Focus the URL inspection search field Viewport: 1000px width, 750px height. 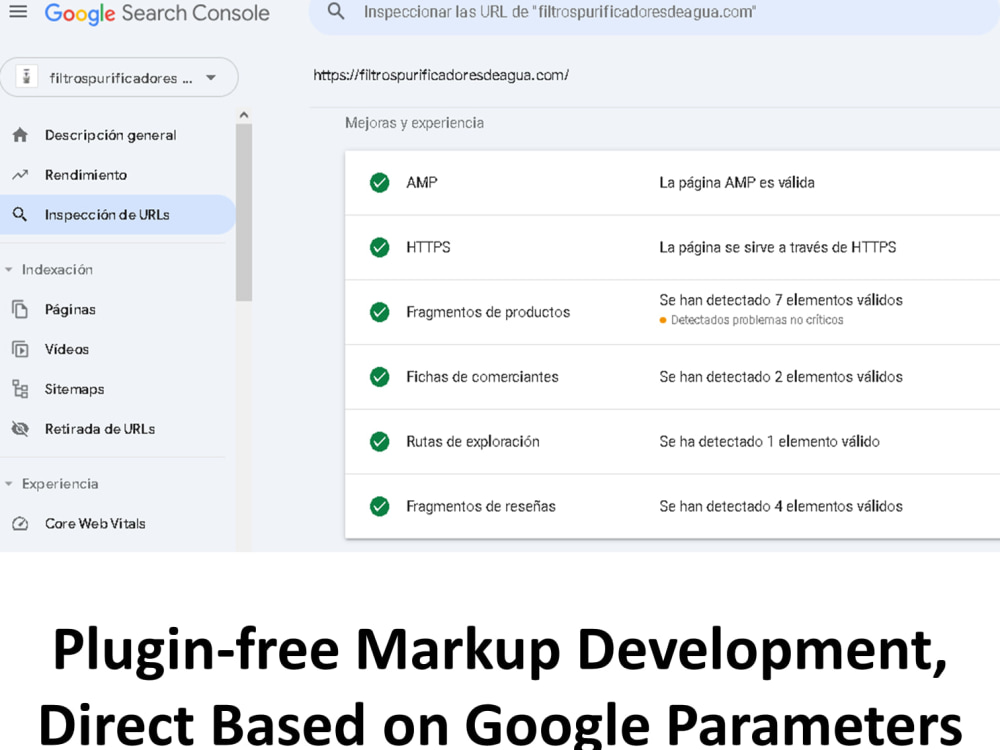pos(654,14)
